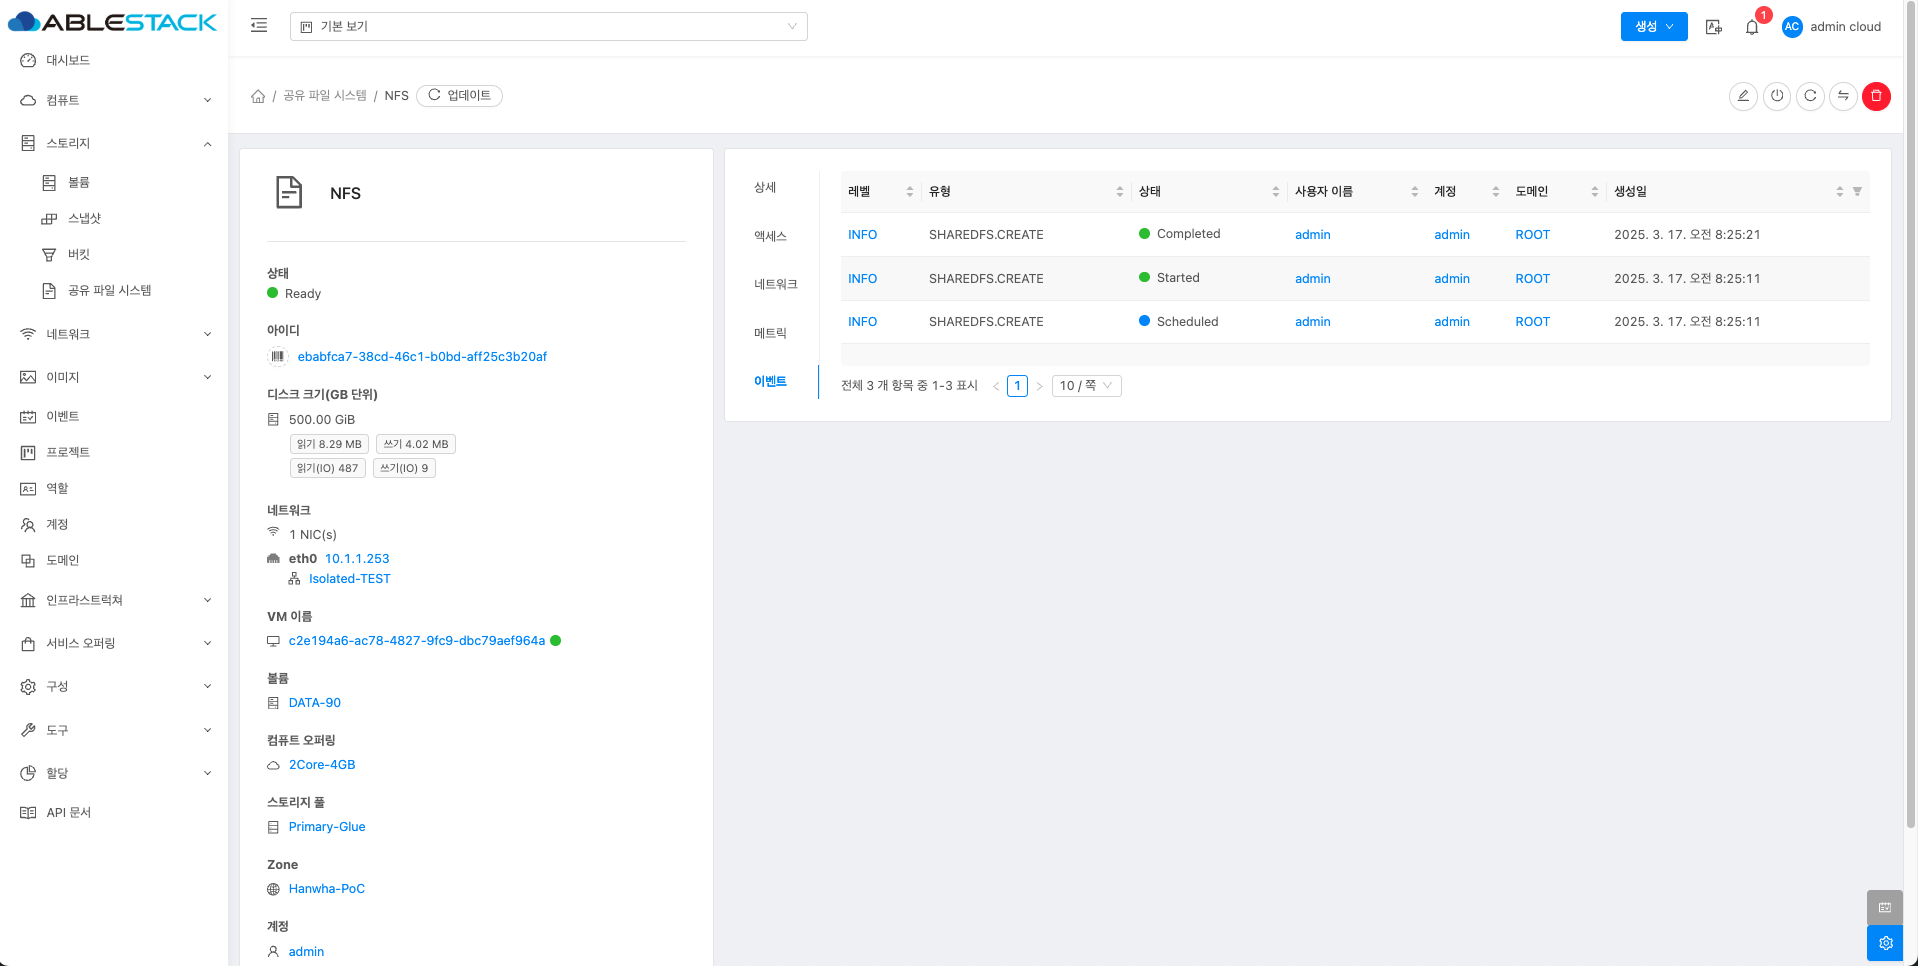Select 공유 파일 시스템 in sidebar

coord(109,290)
